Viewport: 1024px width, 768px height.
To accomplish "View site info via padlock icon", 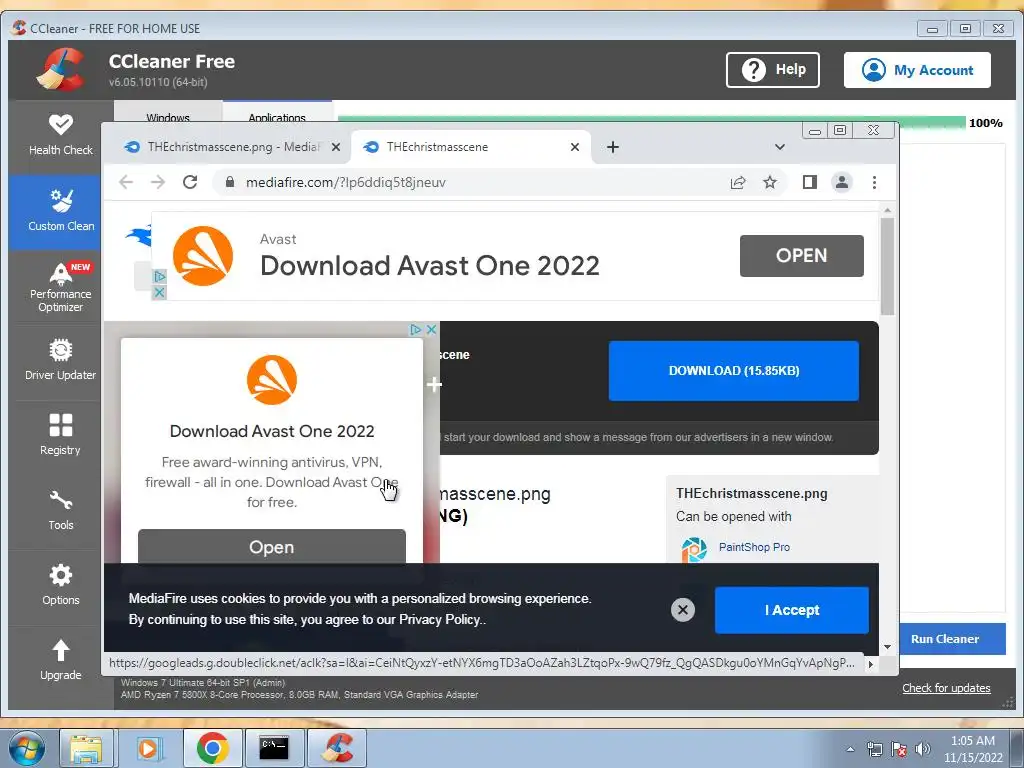I will pos(230,182).
